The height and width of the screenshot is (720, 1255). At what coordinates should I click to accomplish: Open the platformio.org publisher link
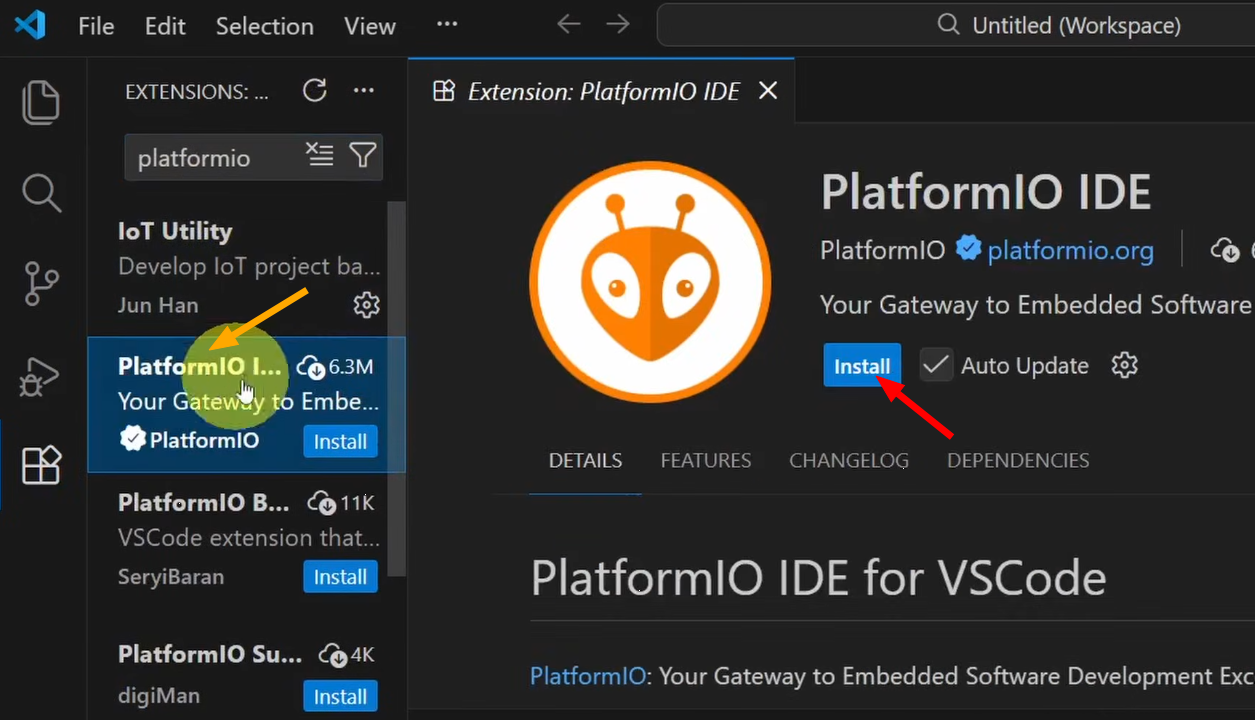[x=1070, y=250]
